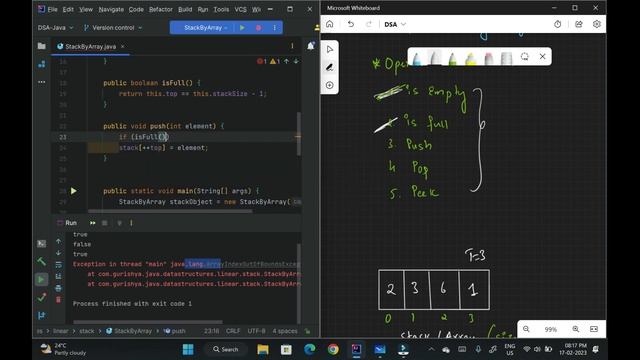Open the Navigate menu
640x360 pixels.
[x=111, y=9]
